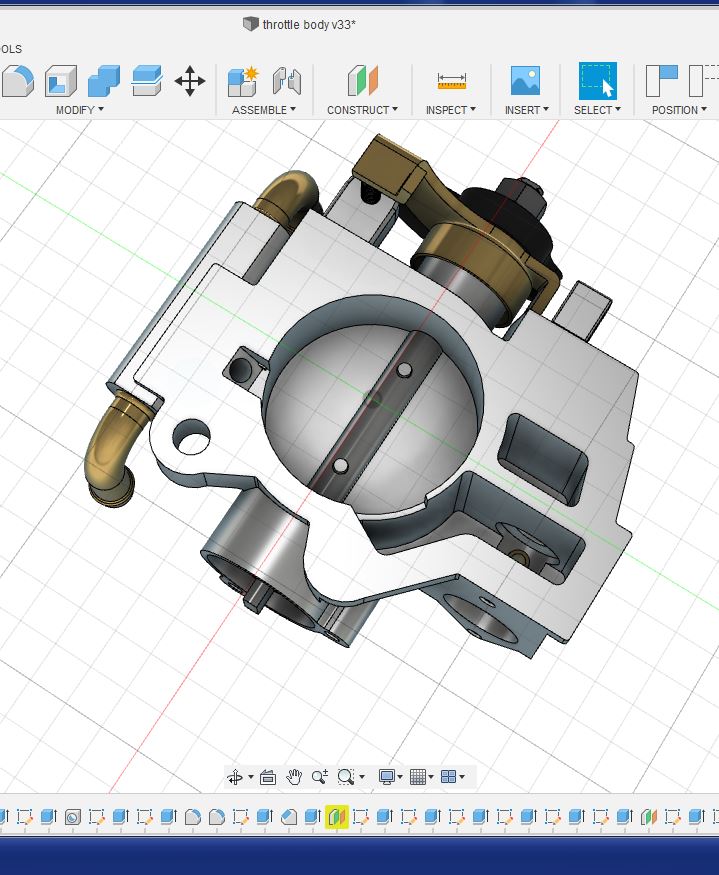Select the brass elbow fitting at lower left

point(114,449)
